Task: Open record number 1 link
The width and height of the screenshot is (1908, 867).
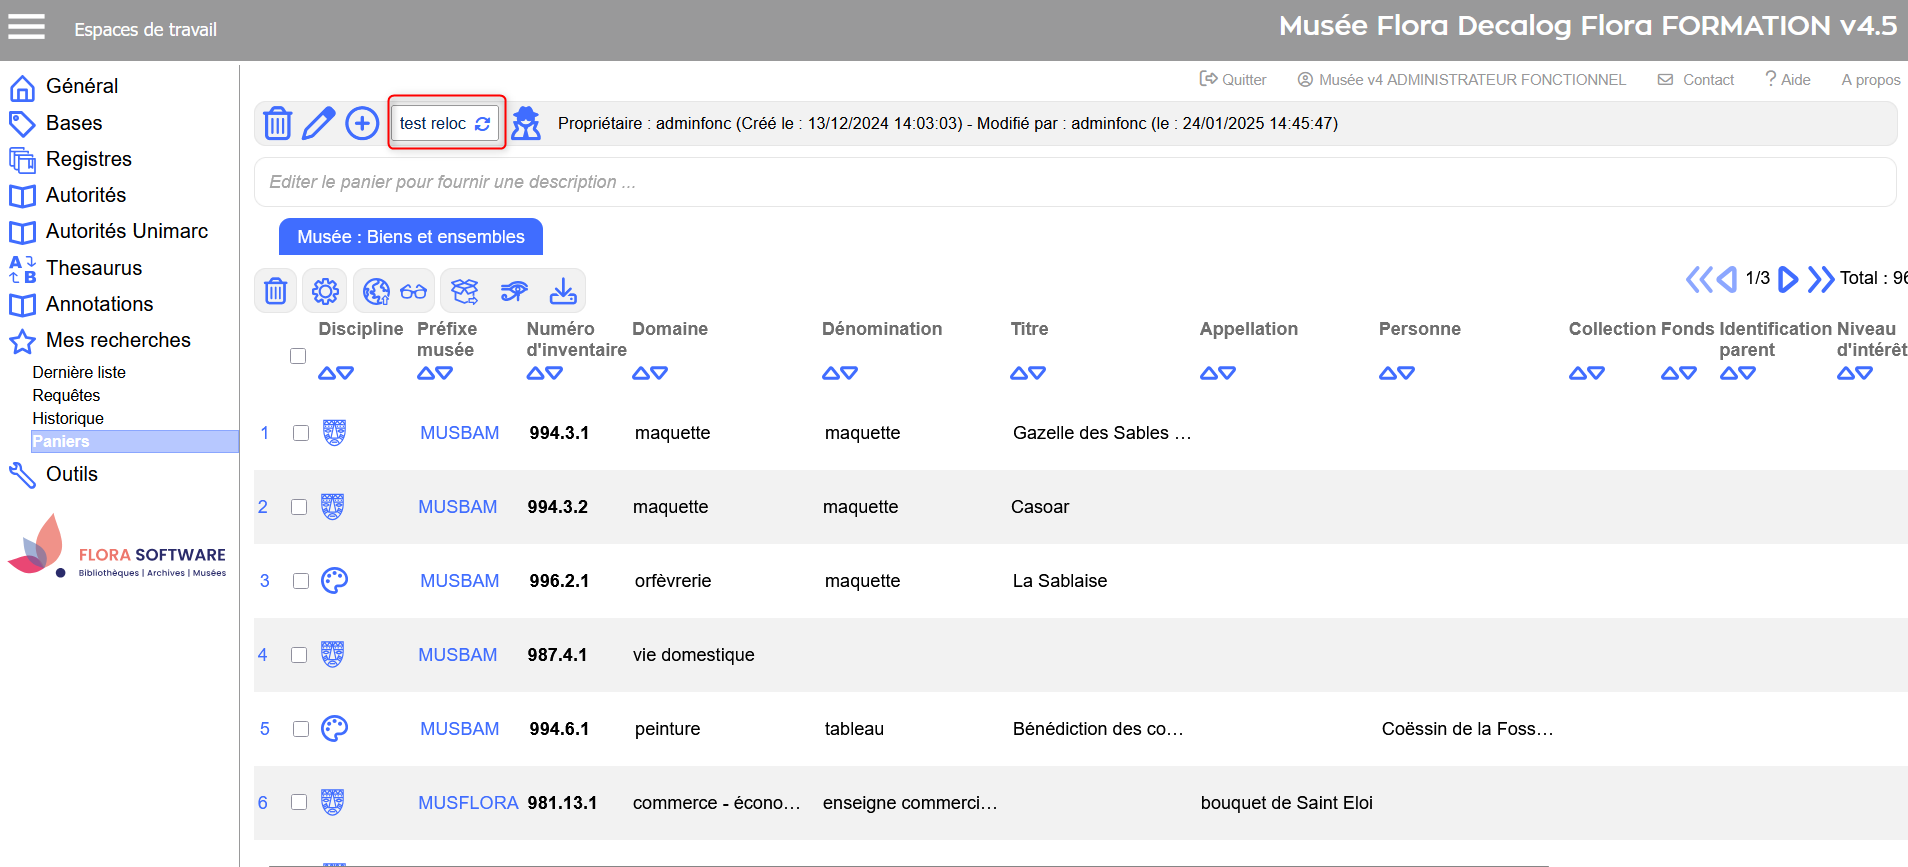Action: tap(265, 433)
